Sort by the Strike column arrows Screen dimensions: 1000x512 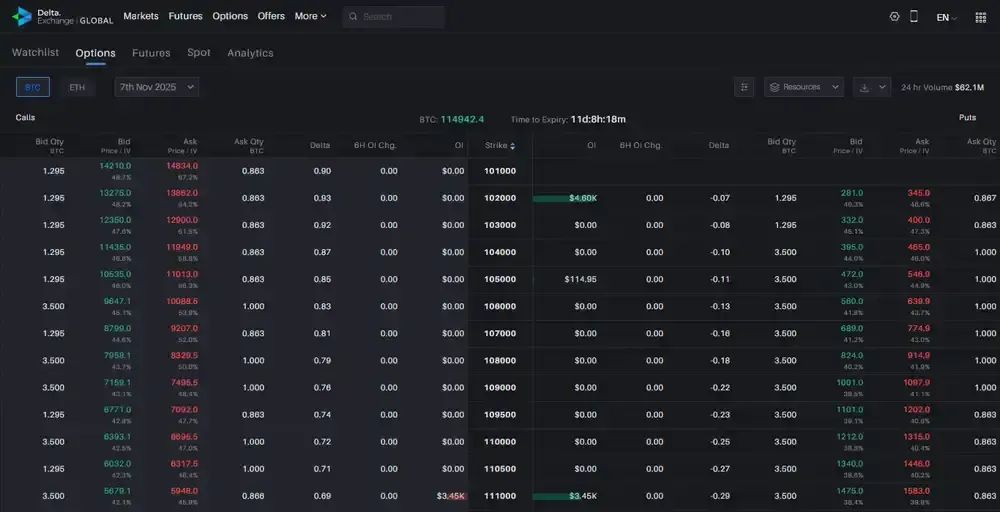click(x=513, y=146)
